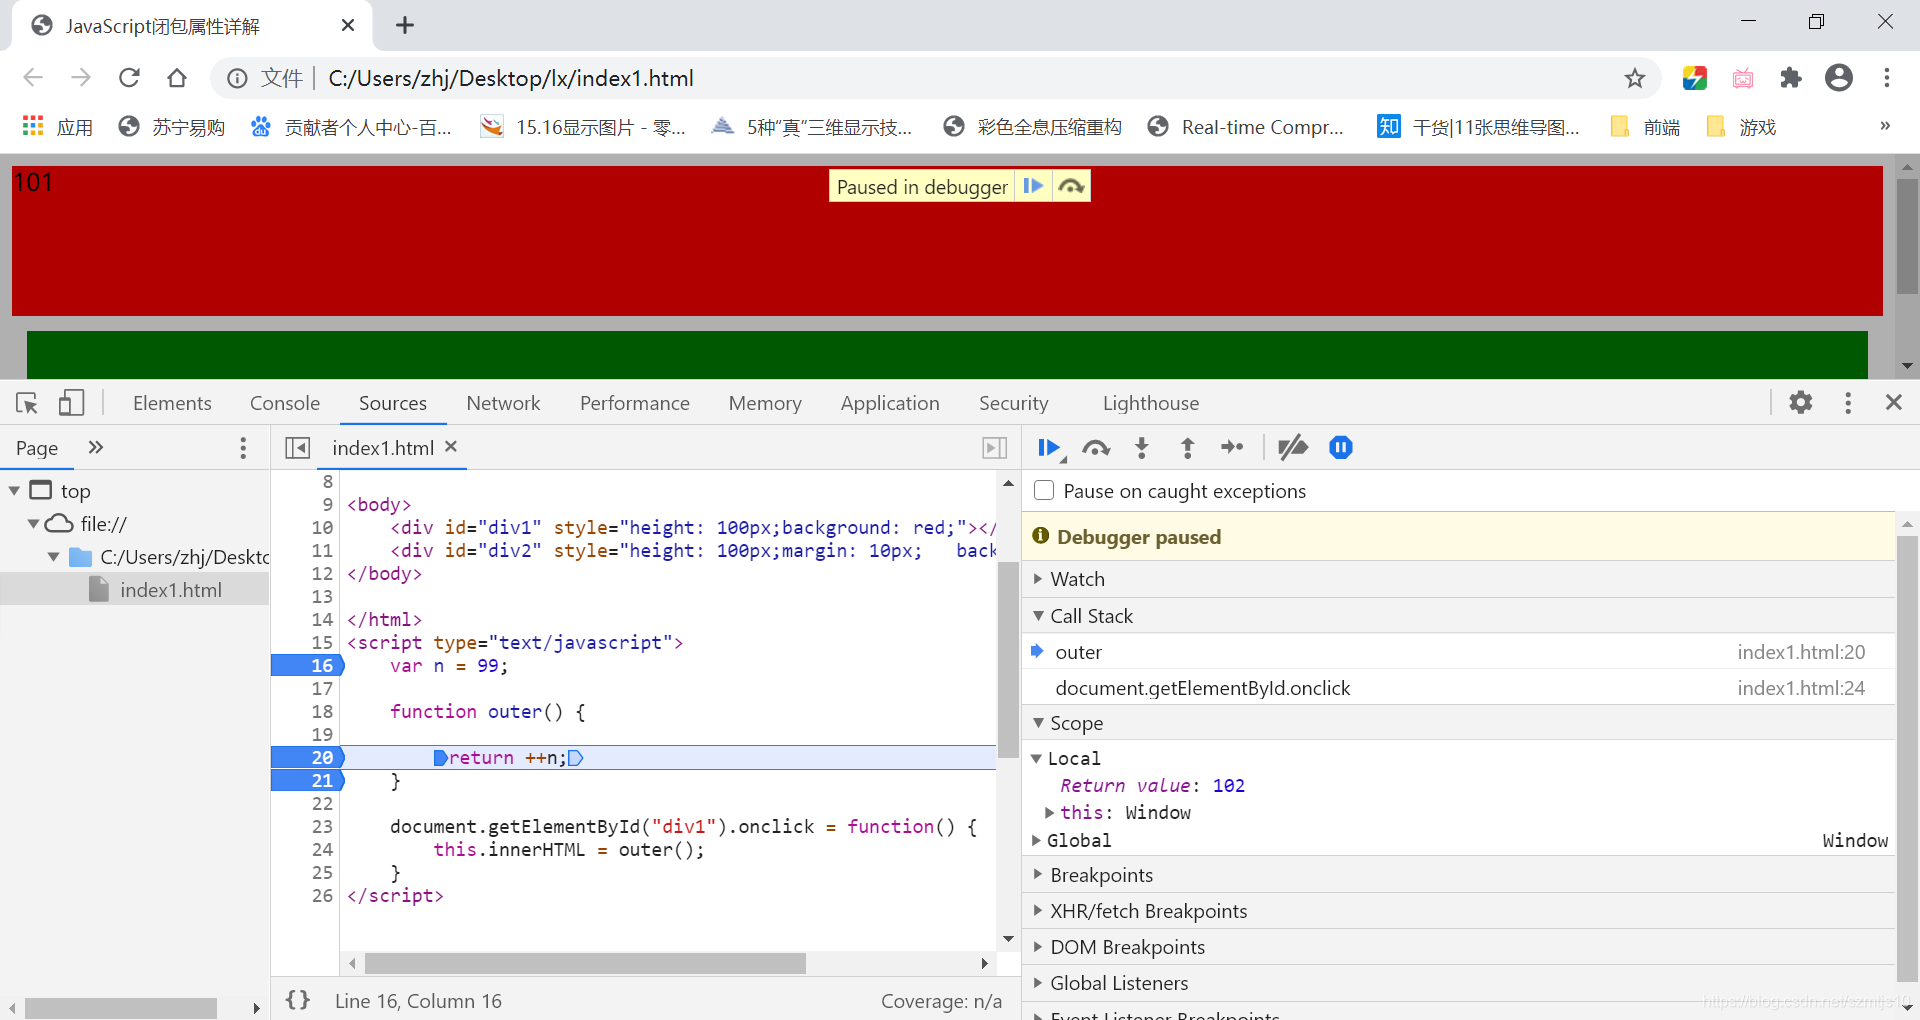Screen dimensions: 1920x1020
Task: Open the 应用 apps shortcut
Action: pos(57,127)
